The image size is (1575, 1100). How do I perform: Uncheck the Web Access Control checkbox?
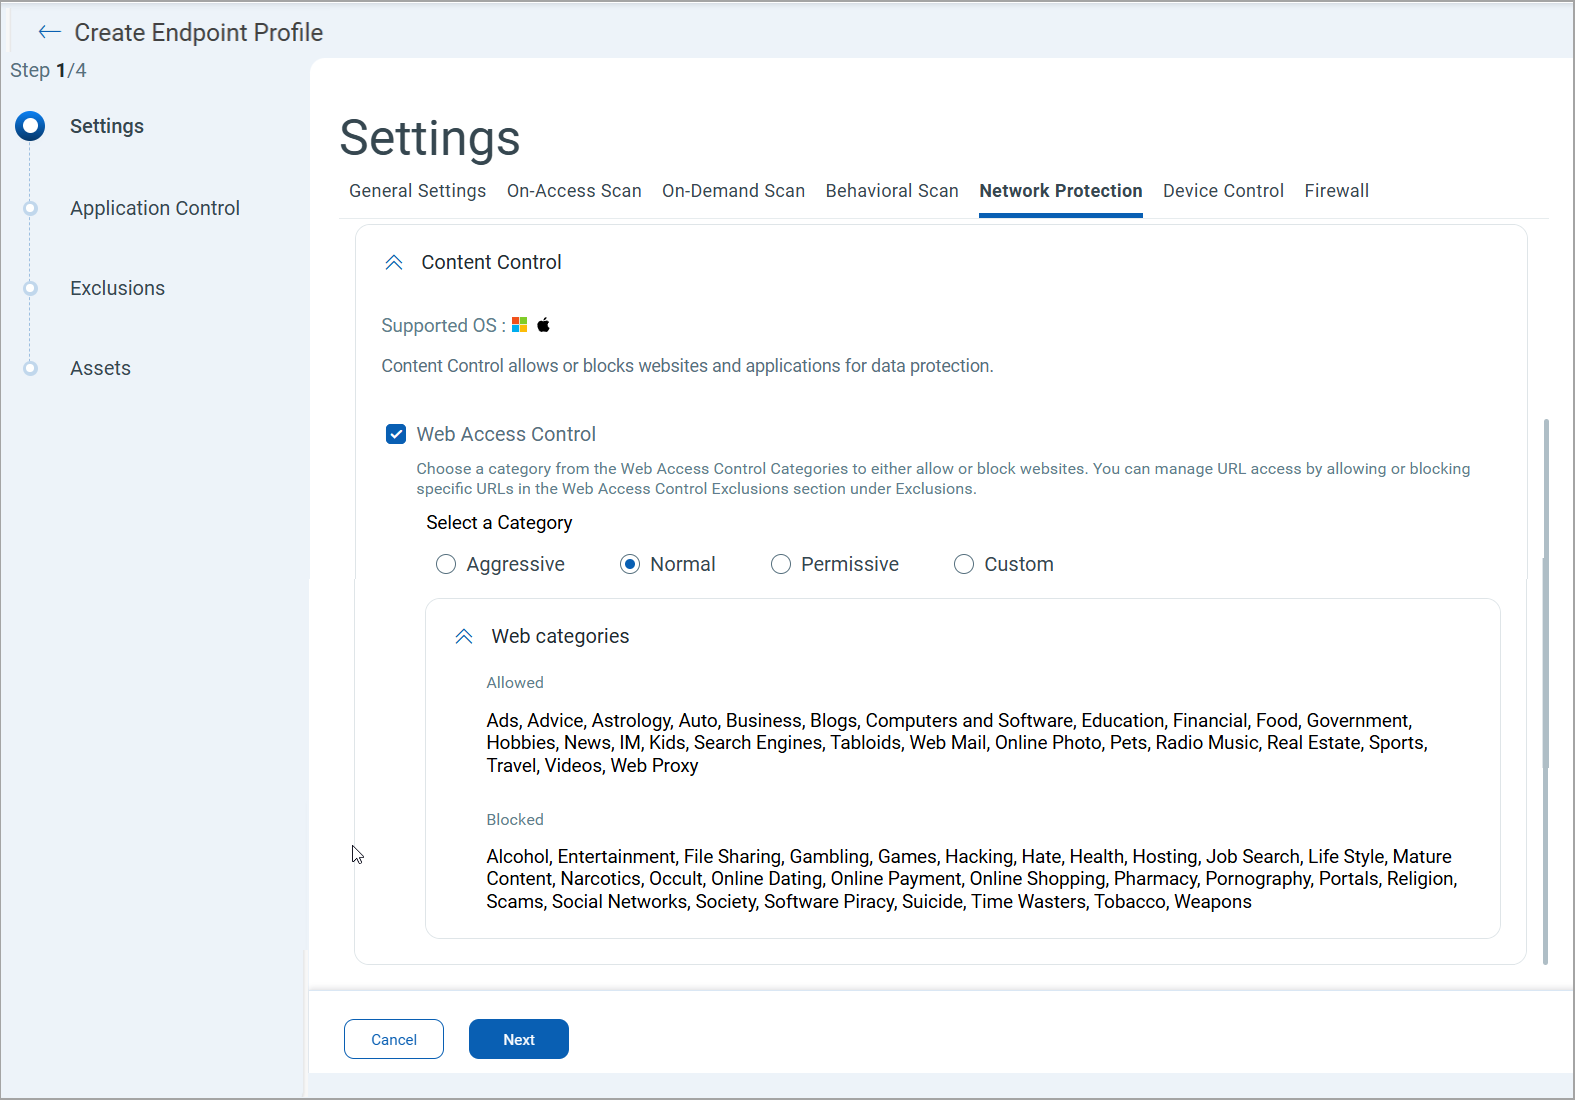click(x=396, y=434)
